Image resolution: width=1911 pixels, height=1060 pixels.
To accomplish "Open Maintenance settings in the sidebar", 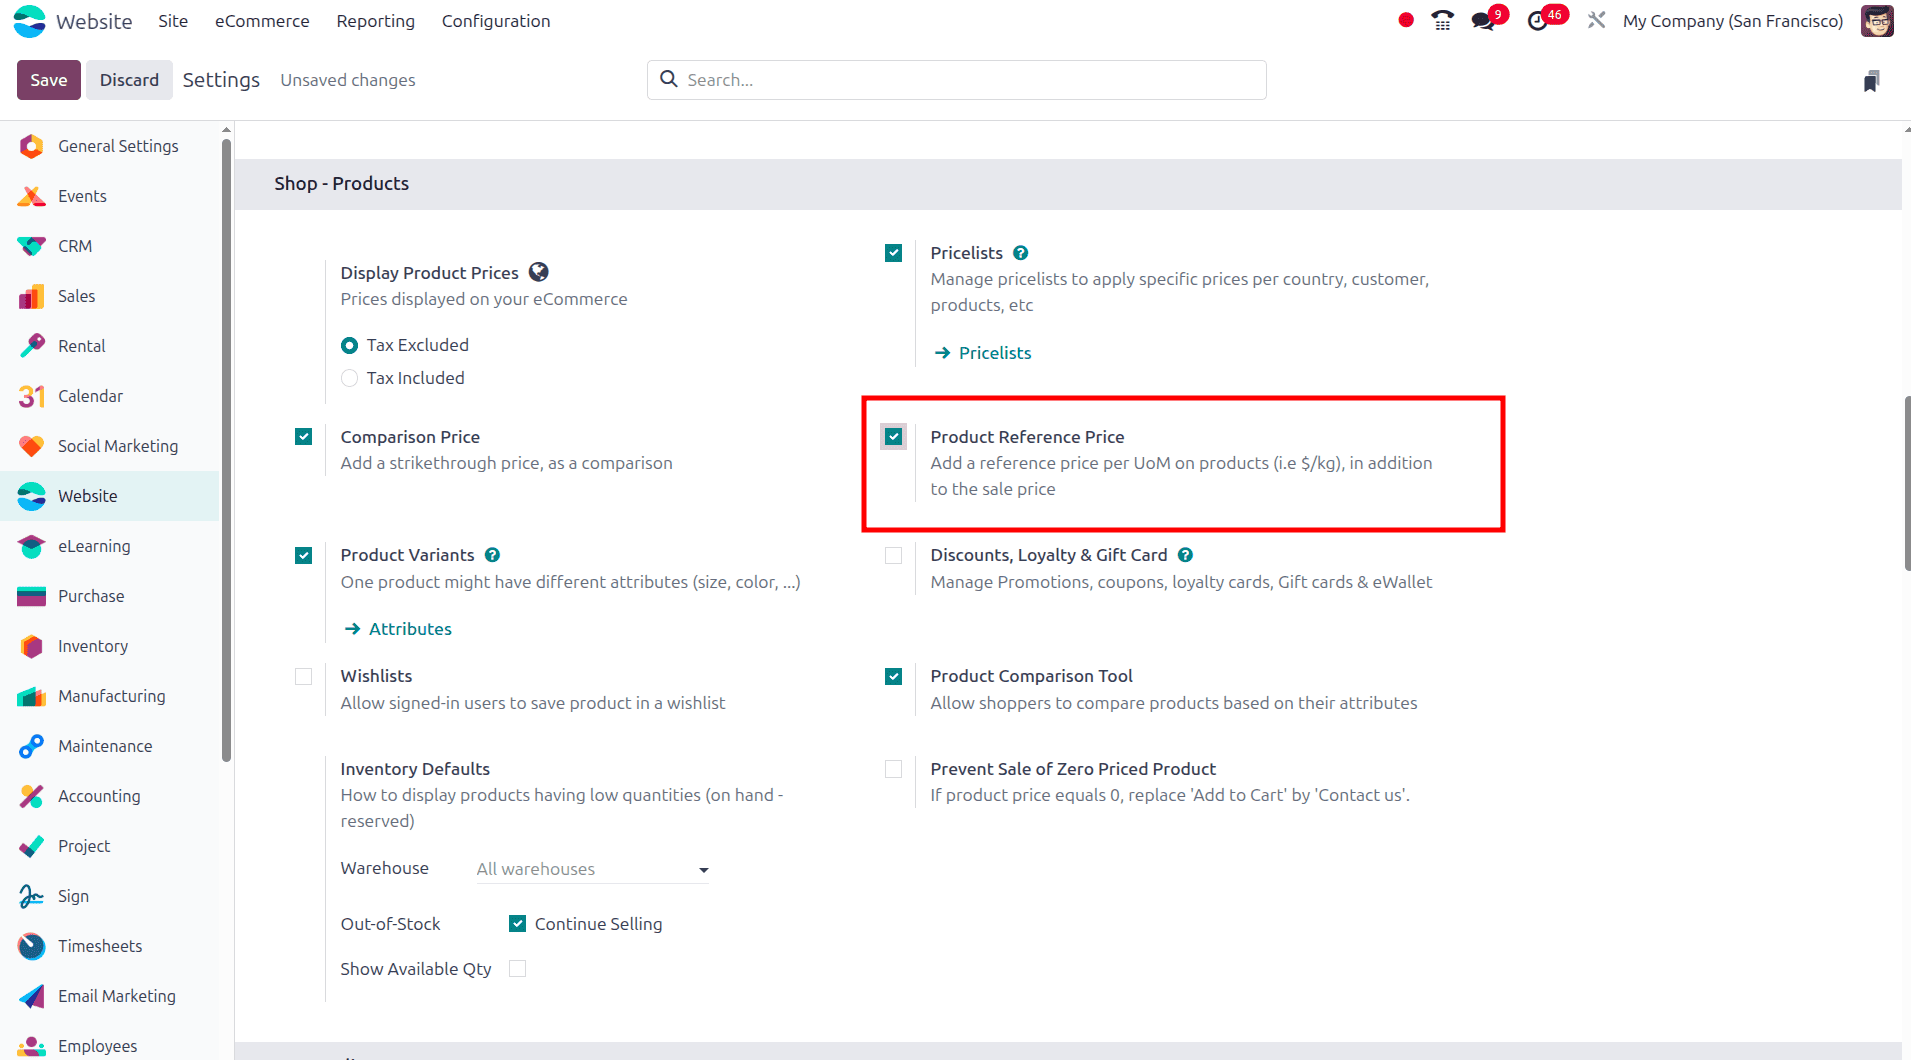I will click(109, 746).
